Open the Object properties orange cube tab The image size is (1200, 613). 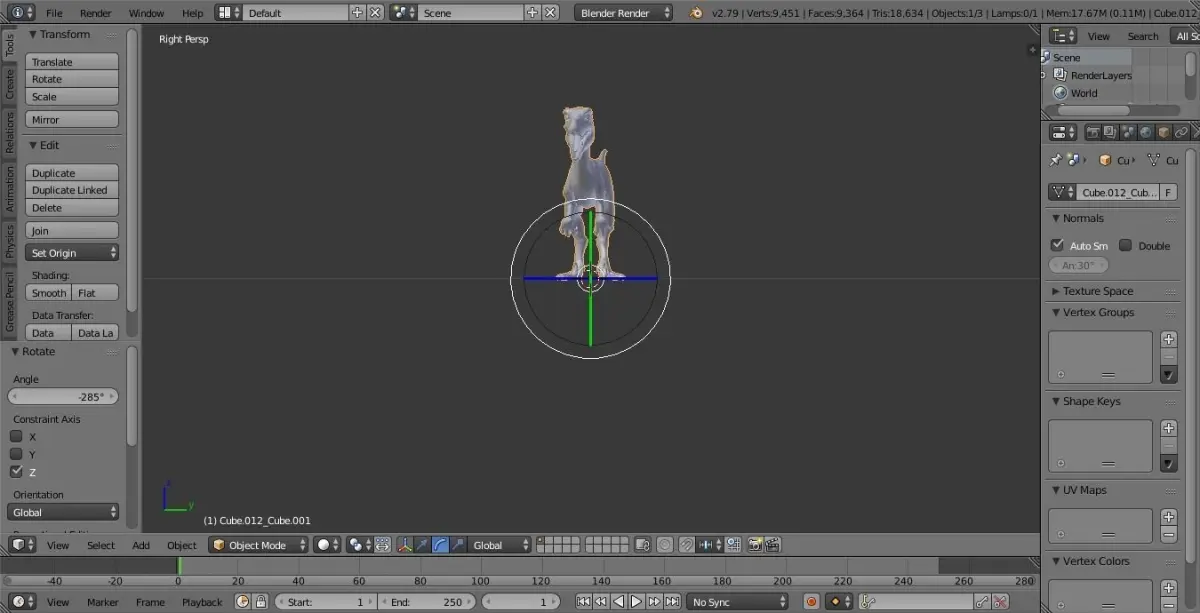coord(1164,132)
